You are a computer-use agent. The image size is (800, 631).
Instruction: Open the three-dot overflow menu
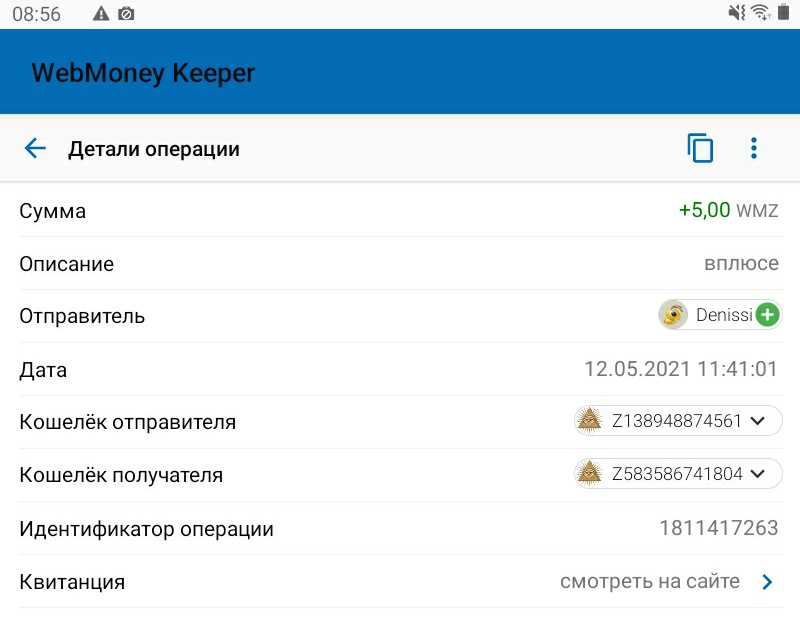(x=754, y=148)
